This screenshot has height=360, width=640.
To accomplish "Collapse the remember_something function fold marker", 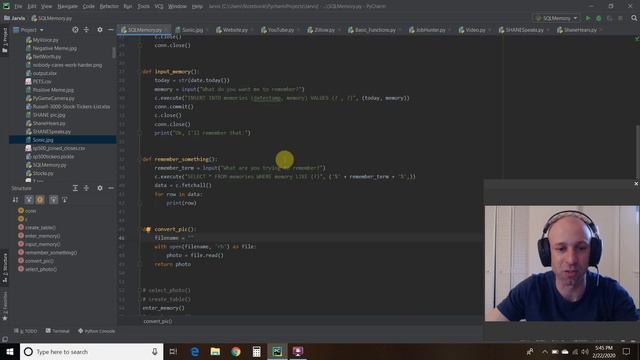I will pyautogui.click(x=140, y=160).
